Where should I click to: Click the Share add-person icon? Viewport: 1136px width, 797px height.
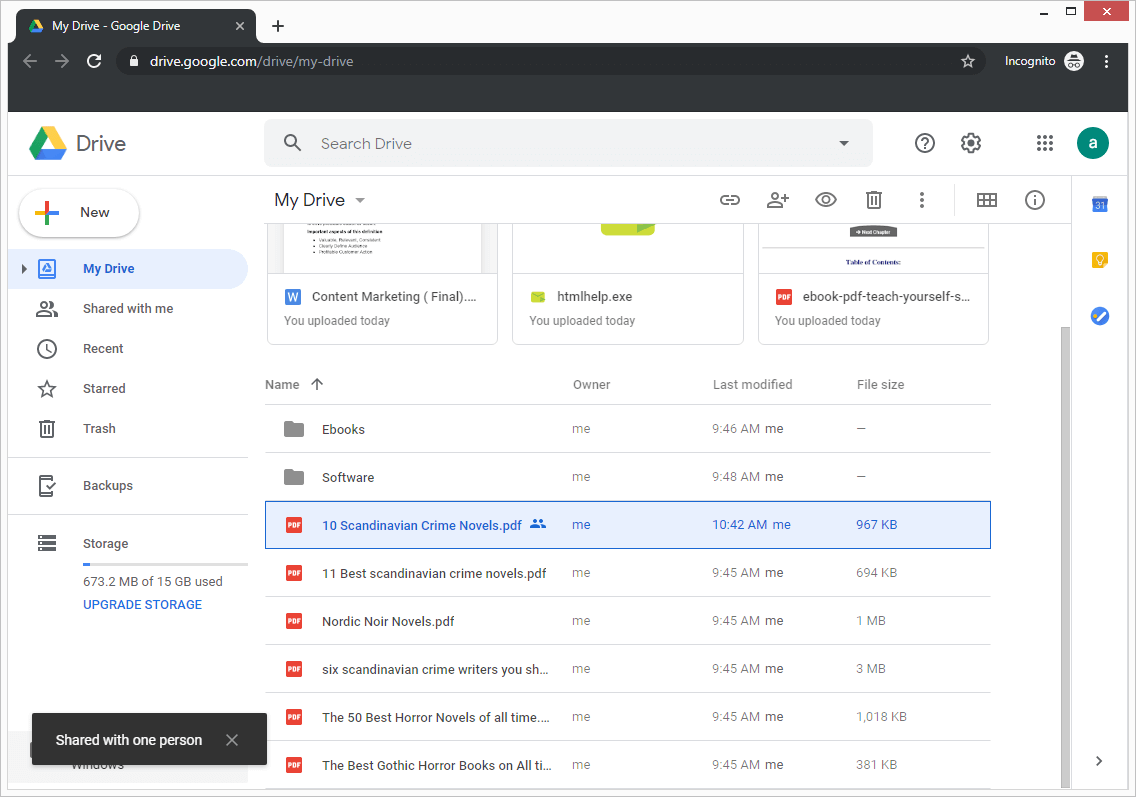click(777, 200)
